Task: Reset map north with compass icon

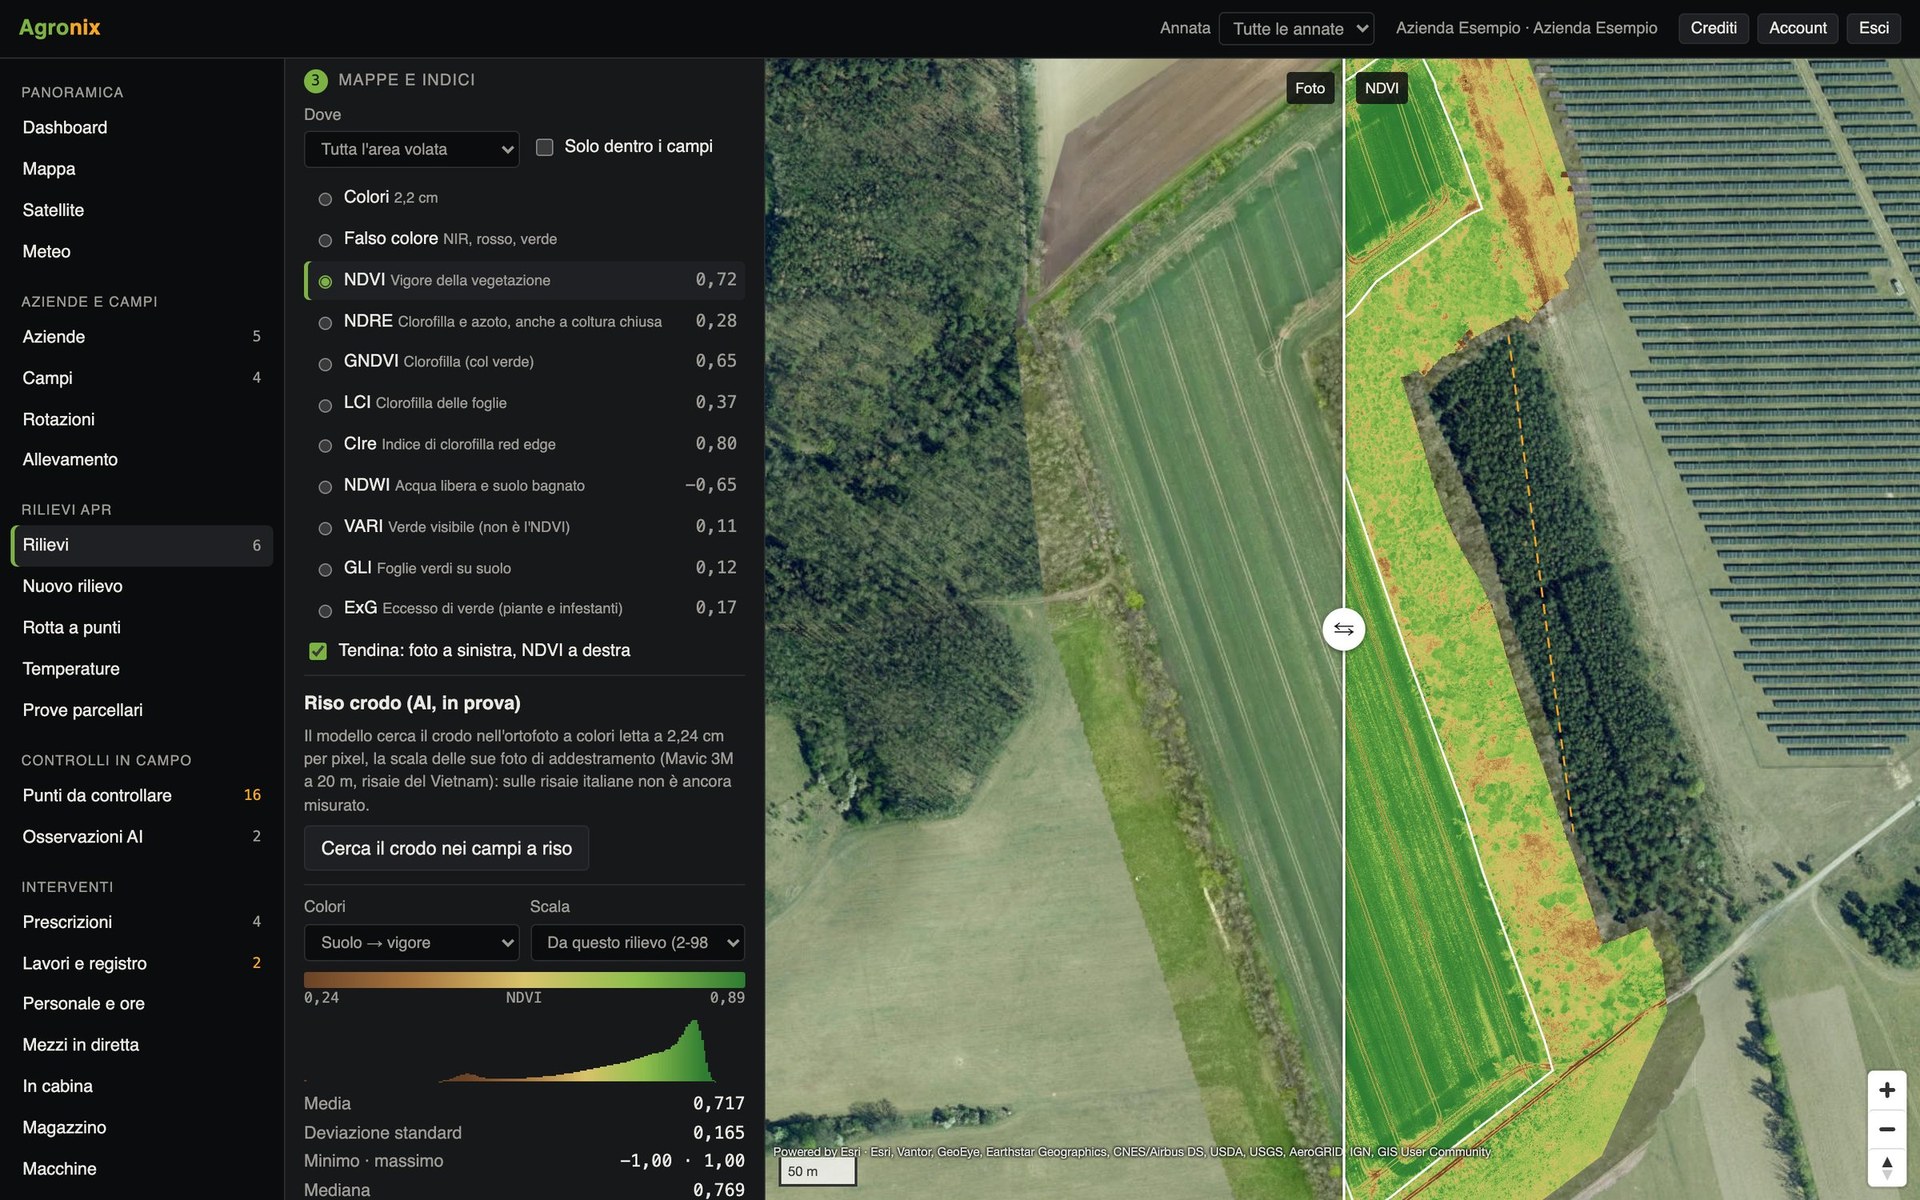Action: pos(1886,1167)
